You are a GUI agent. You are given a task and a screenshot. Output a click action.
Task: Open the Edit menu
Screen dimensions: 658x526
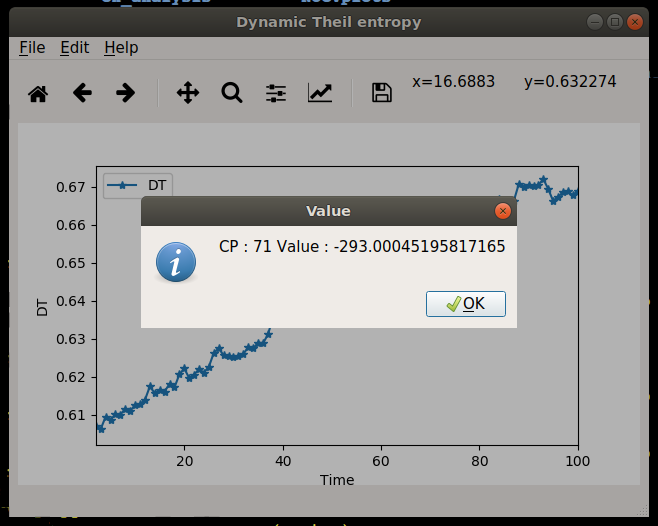(74, 48)
